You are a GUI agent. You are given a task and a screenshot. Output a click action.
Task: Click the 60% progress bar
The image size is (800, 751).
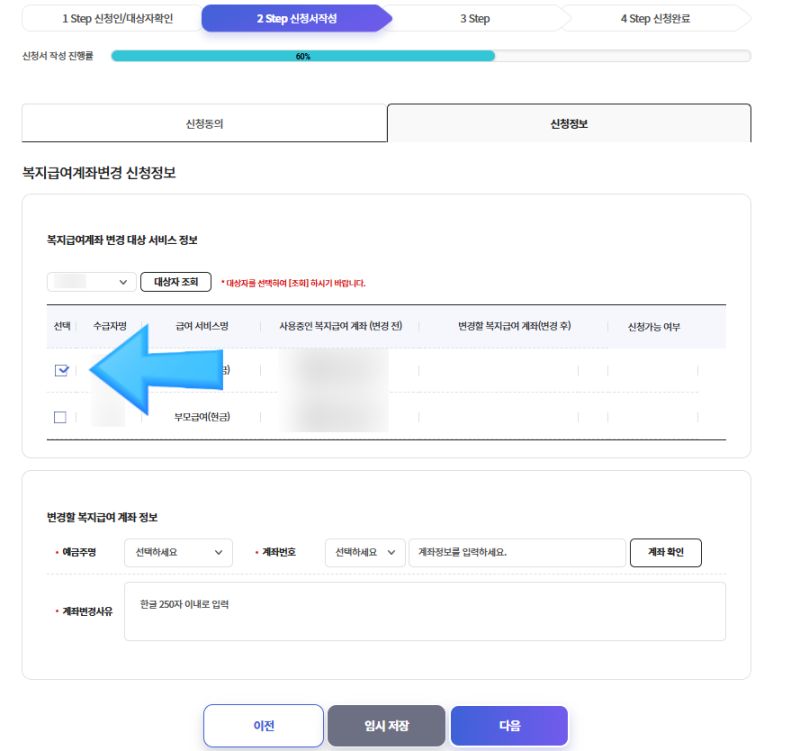431,56
